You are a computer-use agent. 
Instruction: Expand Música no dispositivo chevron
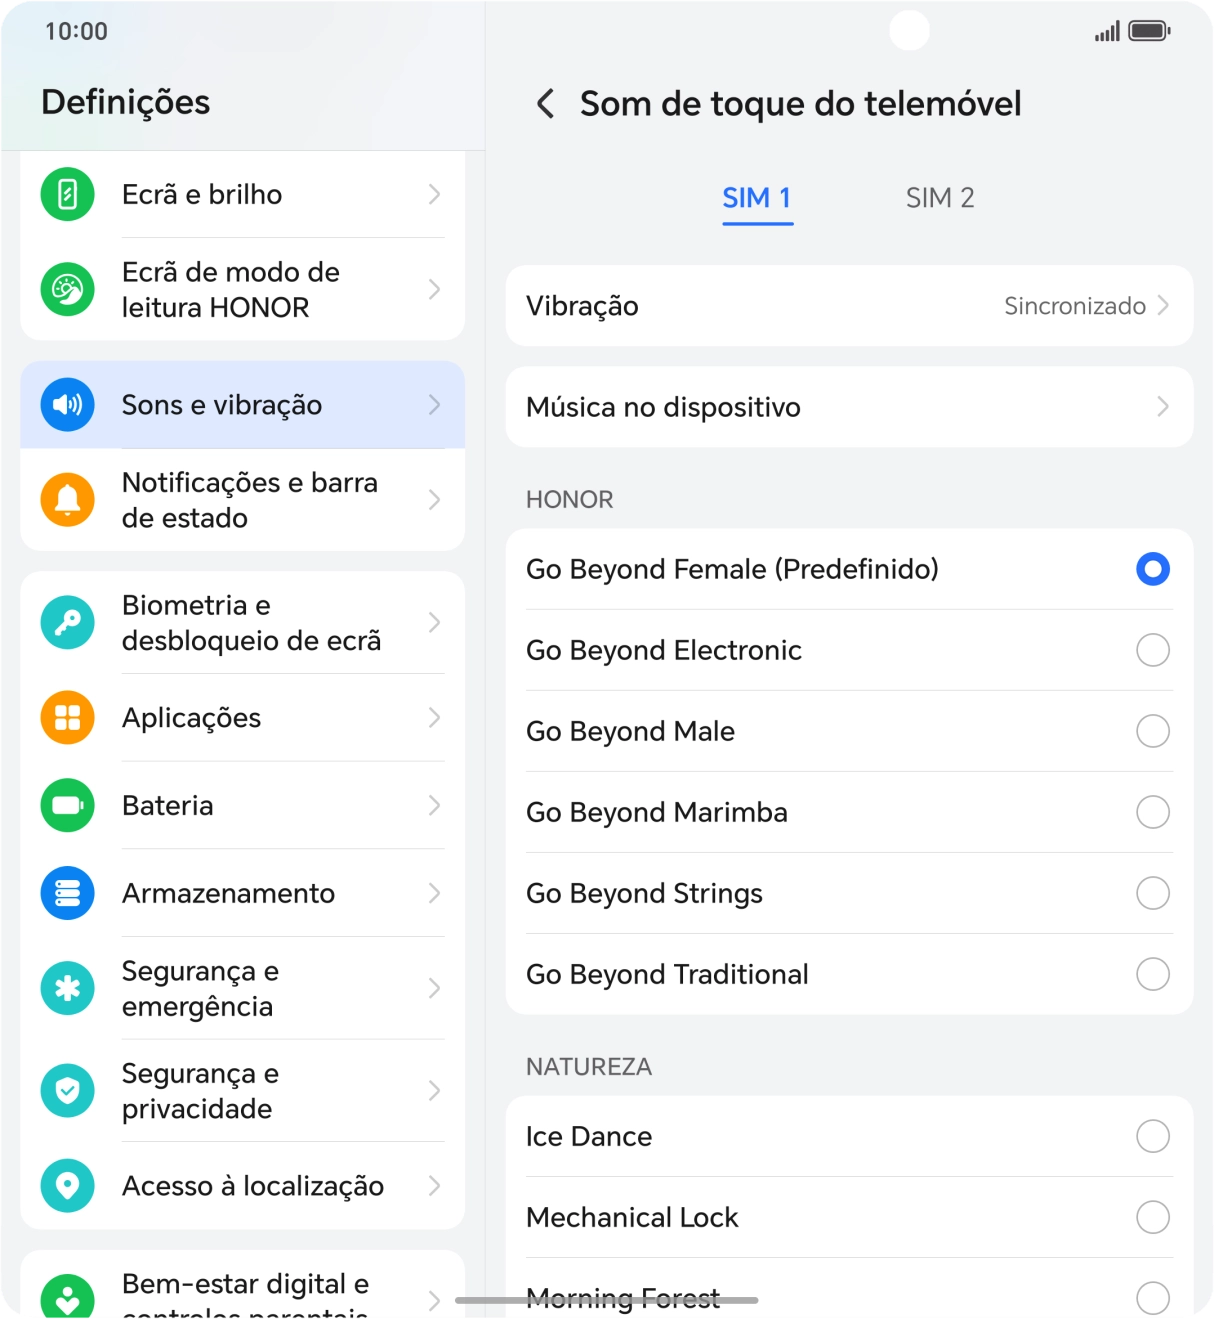[x=1162, y=407]
